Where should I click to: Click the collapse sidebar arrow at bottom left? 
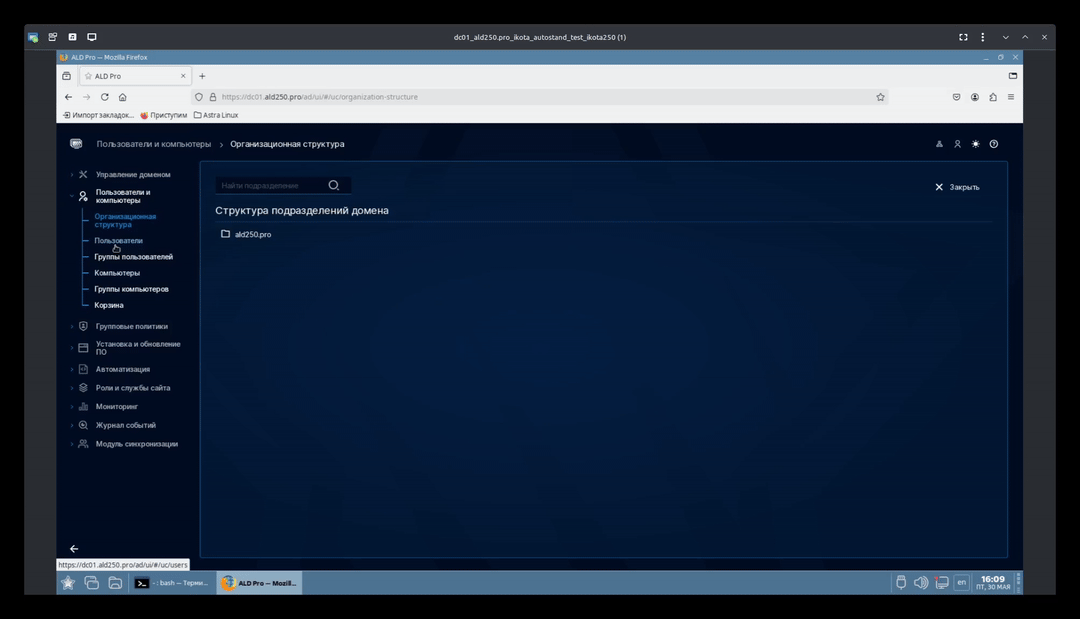pos(74,549)
